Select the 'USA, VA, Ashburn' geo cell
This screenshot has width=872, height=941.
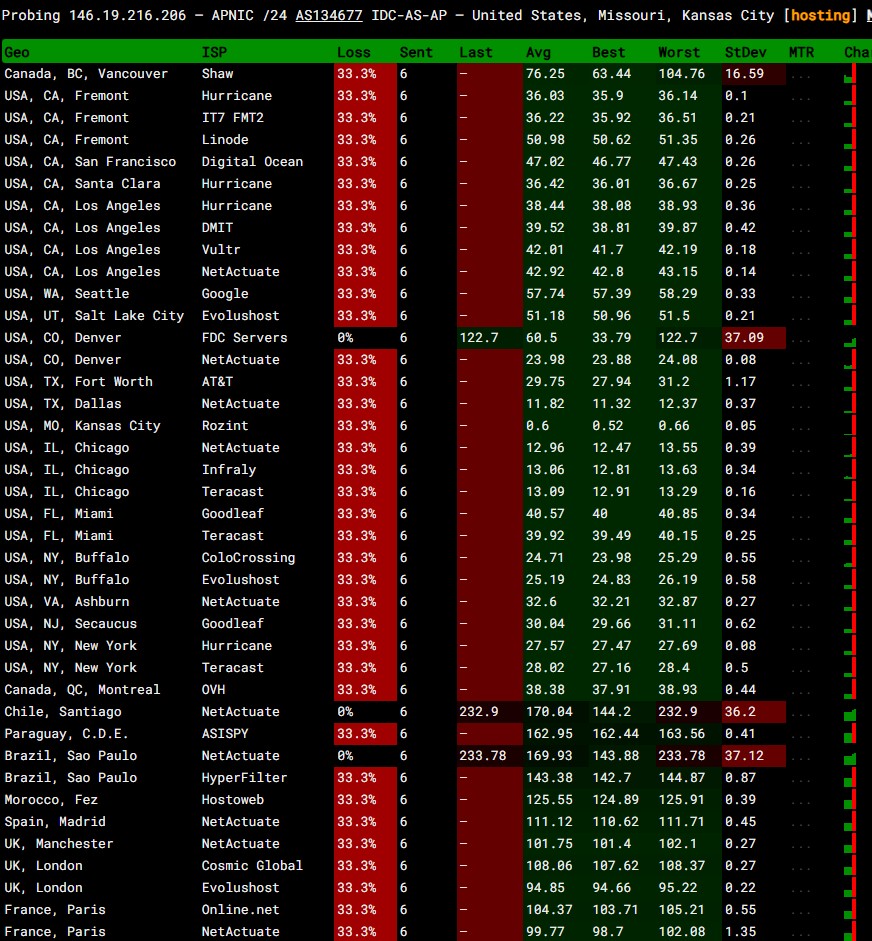click(x=67, y=601)
